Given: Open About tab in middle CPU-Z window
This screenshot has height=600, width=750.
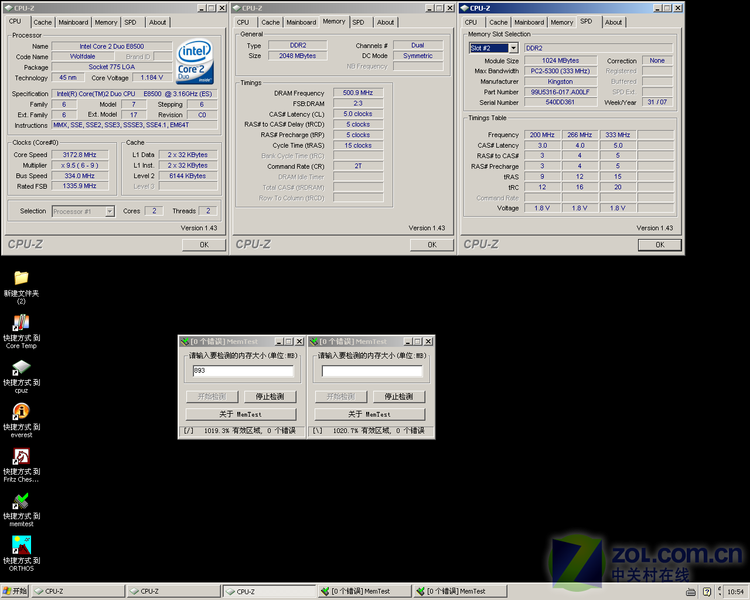Looking at the screenshot, I should (386, 22).
